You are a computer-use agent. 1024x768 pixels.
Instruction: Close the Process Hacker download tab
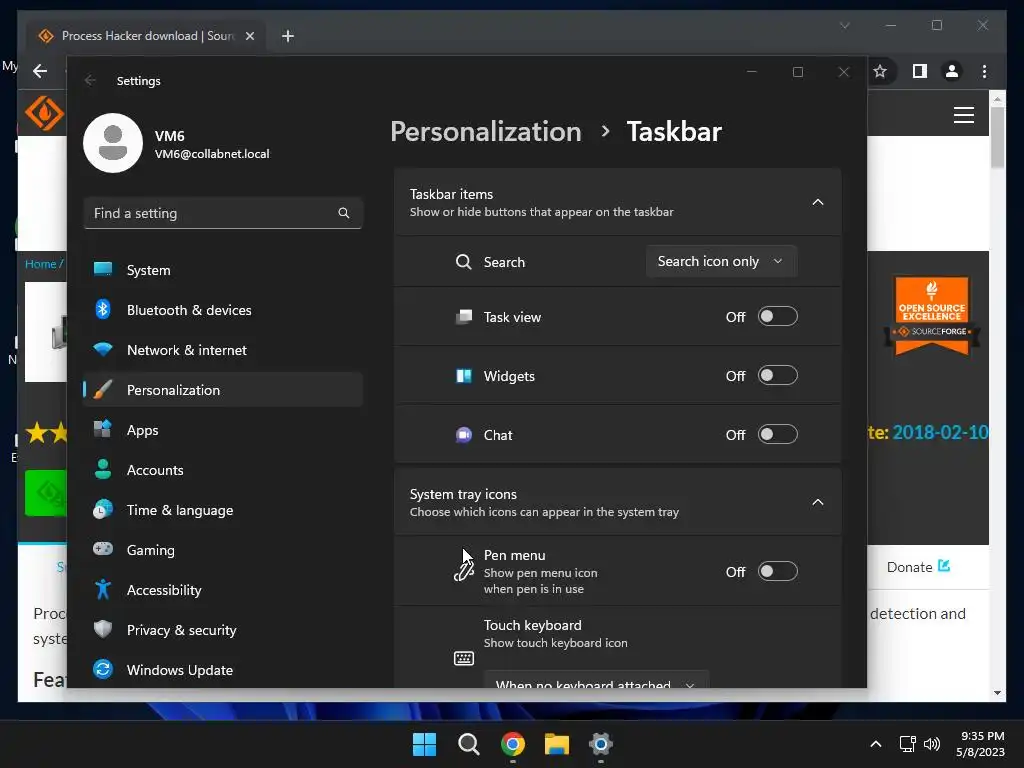pos(249,36)
